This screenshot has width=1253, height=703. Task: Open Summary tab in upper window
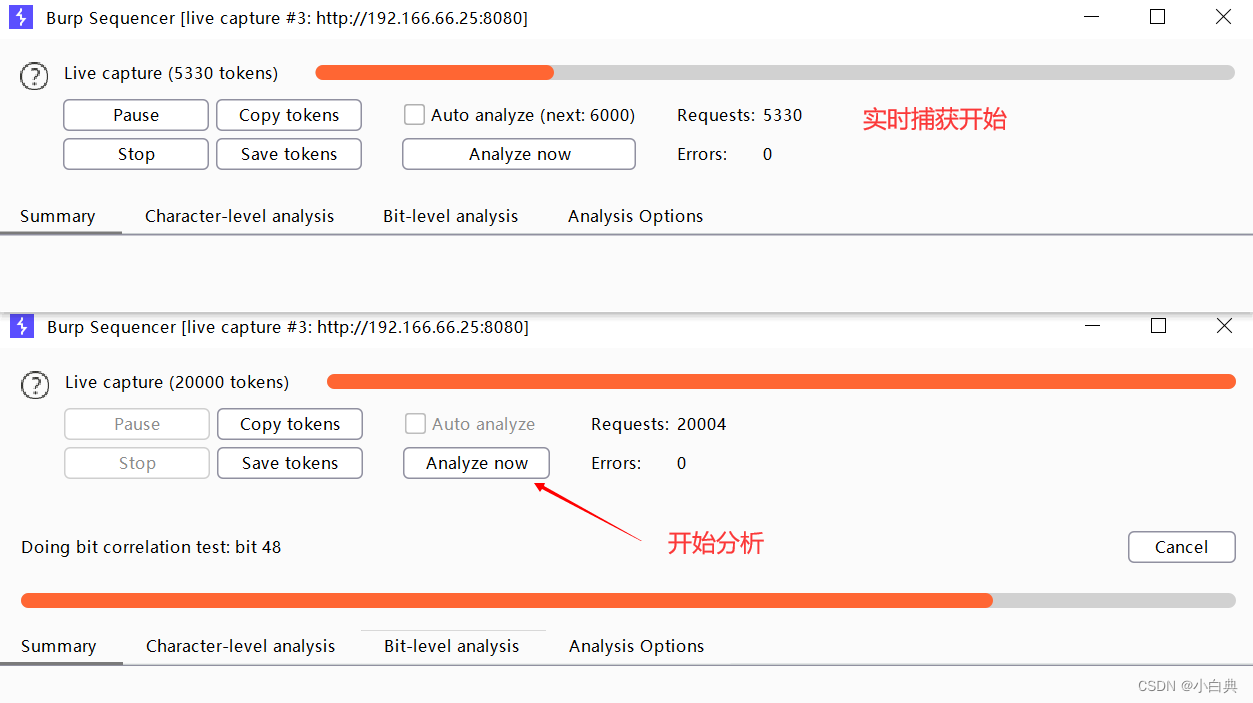click(x=58, y=216)
